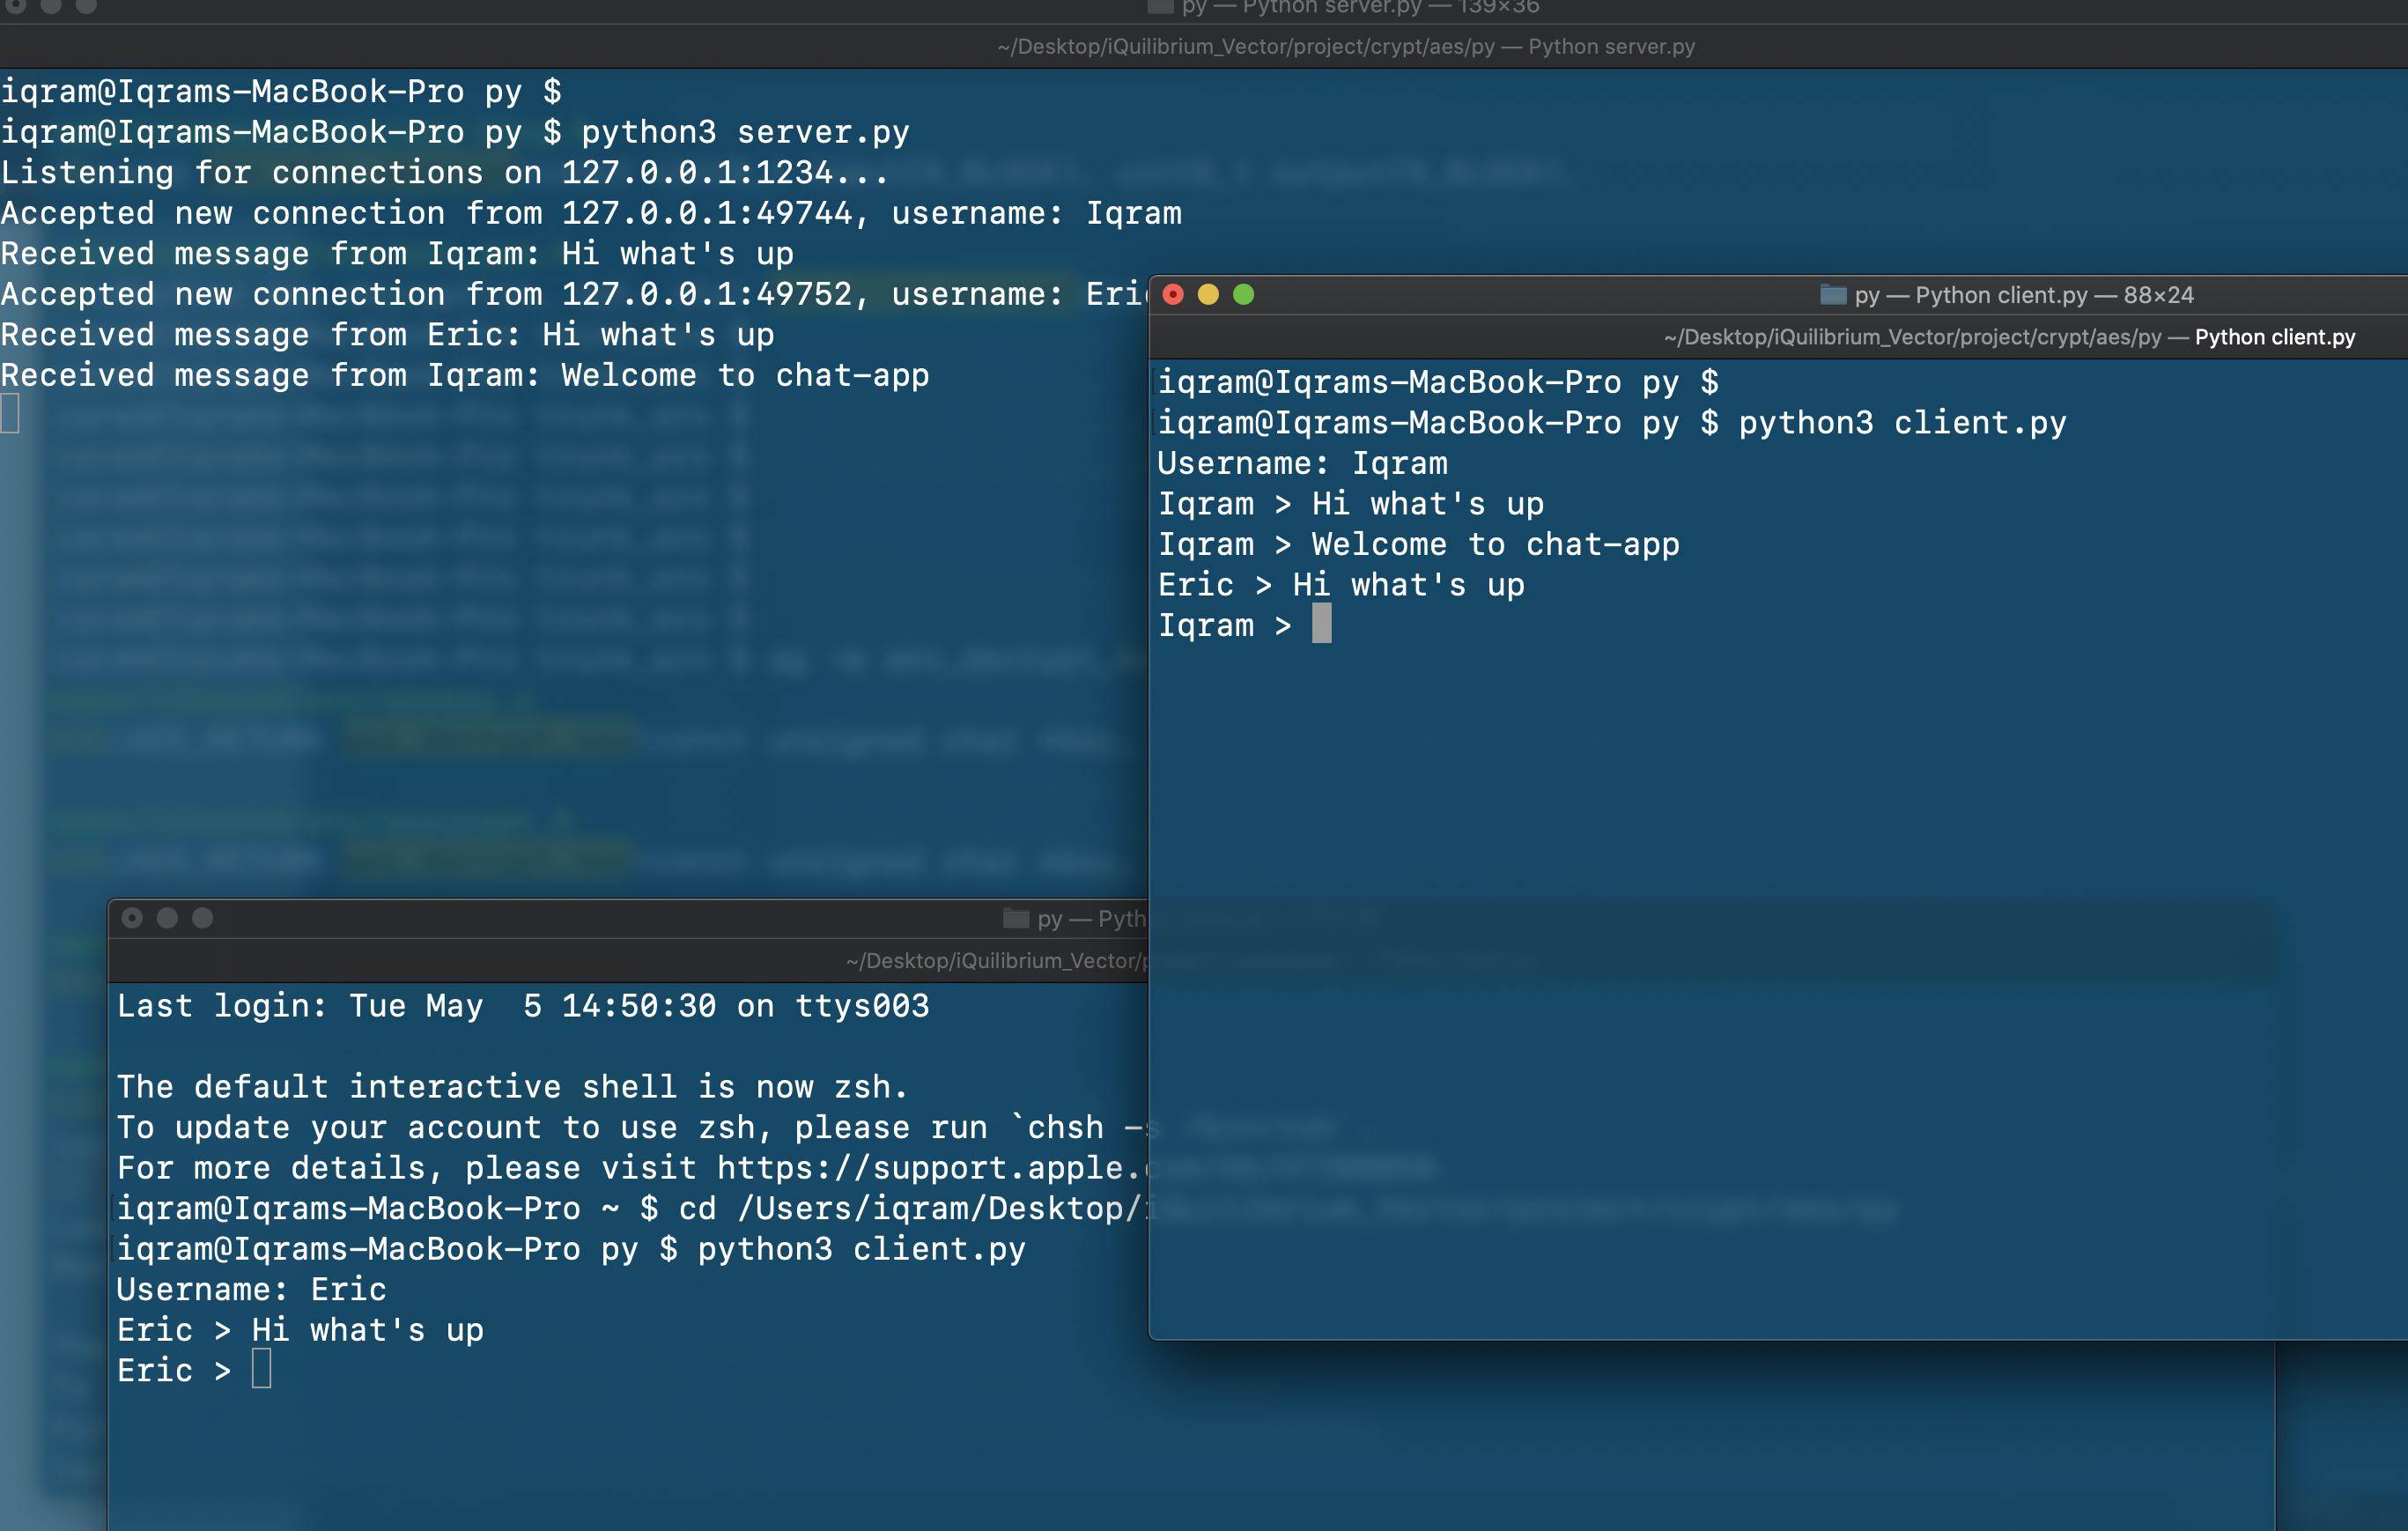Click folder icon in Eric's terminal title bar

(x=1015, y=918)
